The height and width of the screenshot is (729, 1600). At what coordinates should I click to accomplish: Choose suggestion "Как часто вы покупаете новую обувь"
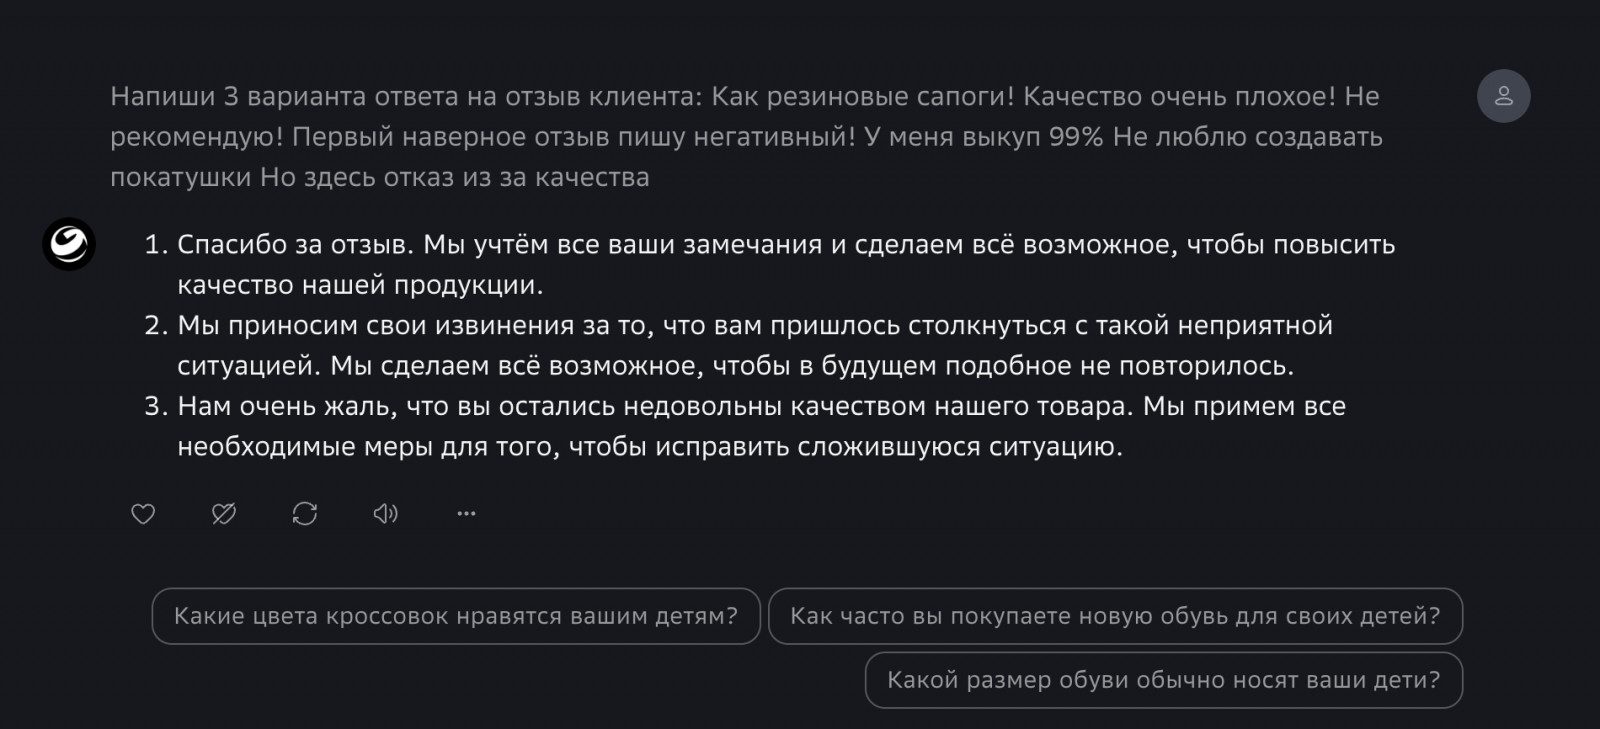(x=1115, y=616)
